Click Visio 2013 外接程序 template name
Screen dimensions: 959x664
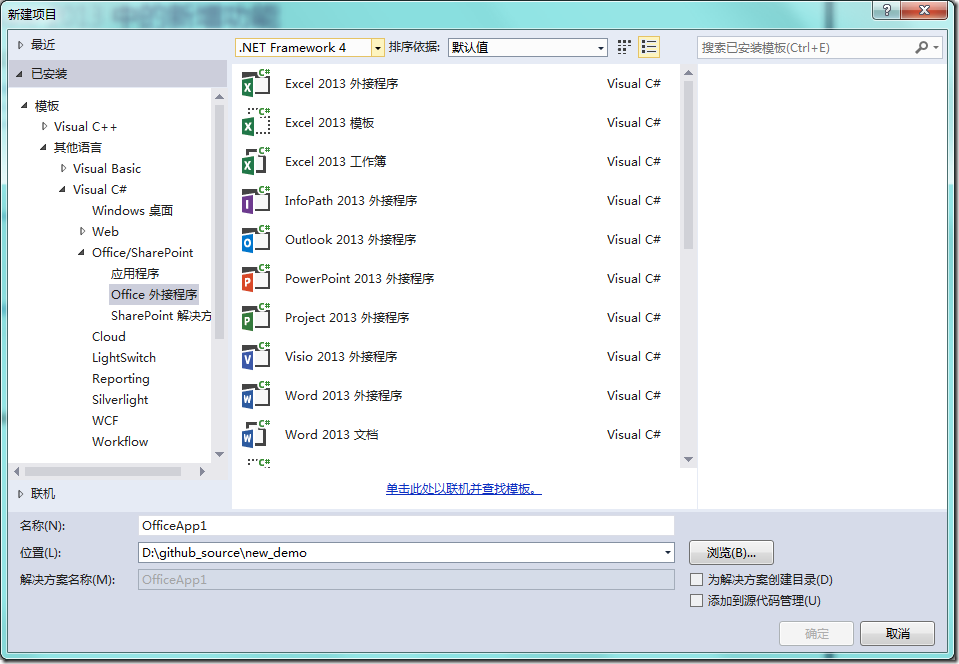click(341, 356)
